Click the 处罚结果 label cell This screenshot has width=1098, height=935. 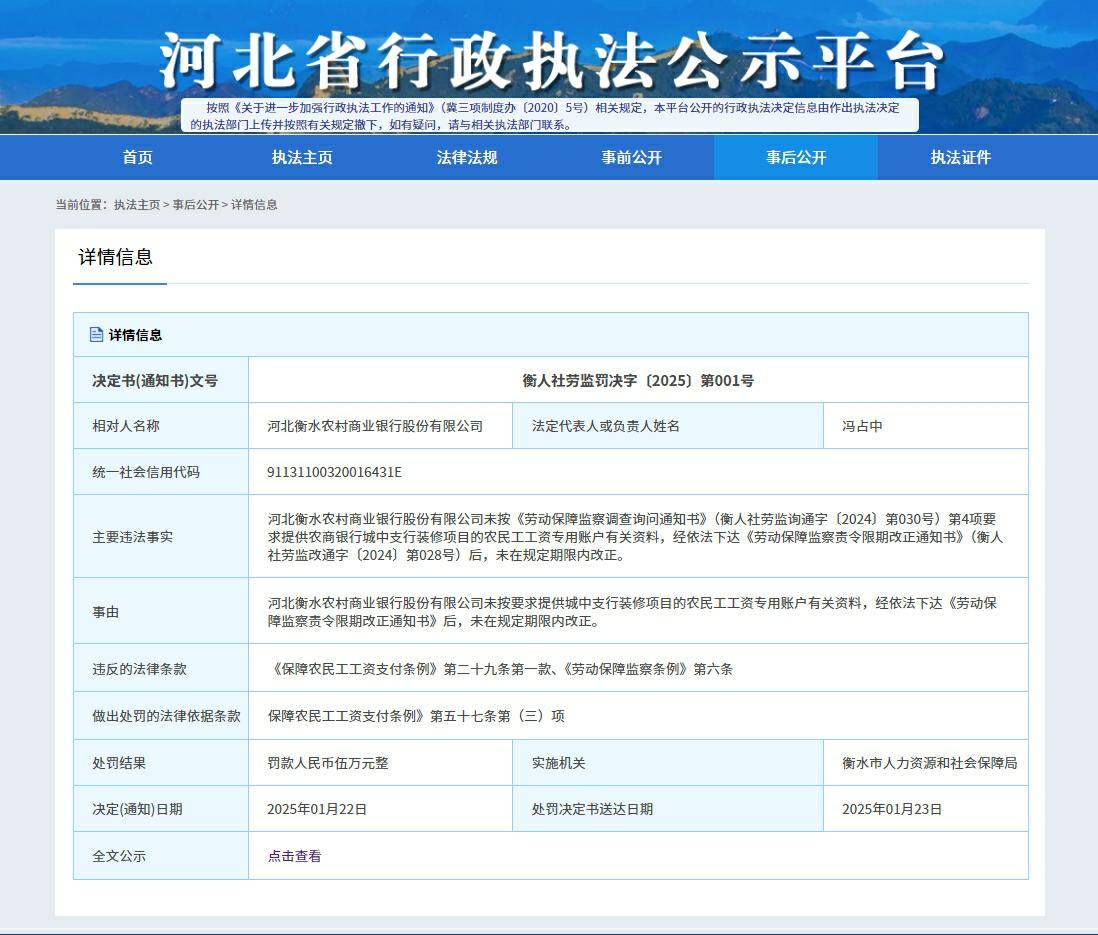tap(161, 763)
